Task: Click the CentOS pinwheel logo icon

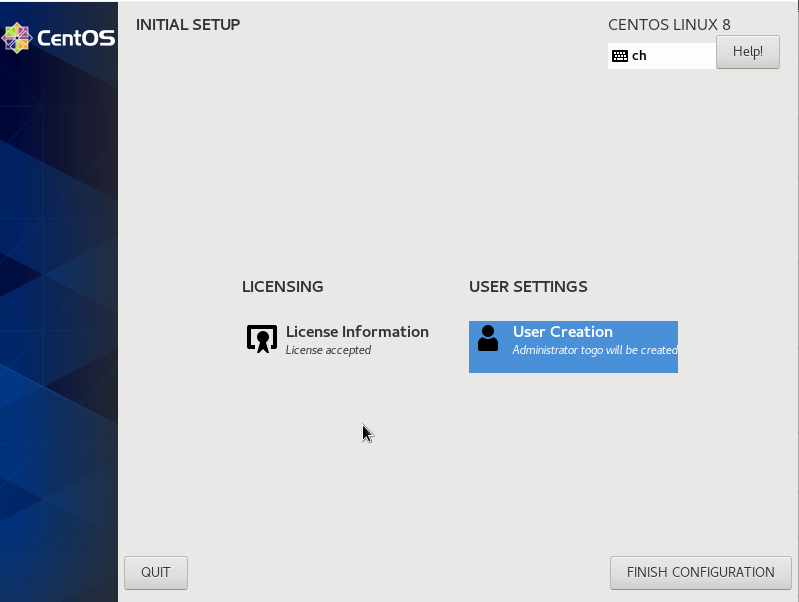Action: (x=17, y=38)
